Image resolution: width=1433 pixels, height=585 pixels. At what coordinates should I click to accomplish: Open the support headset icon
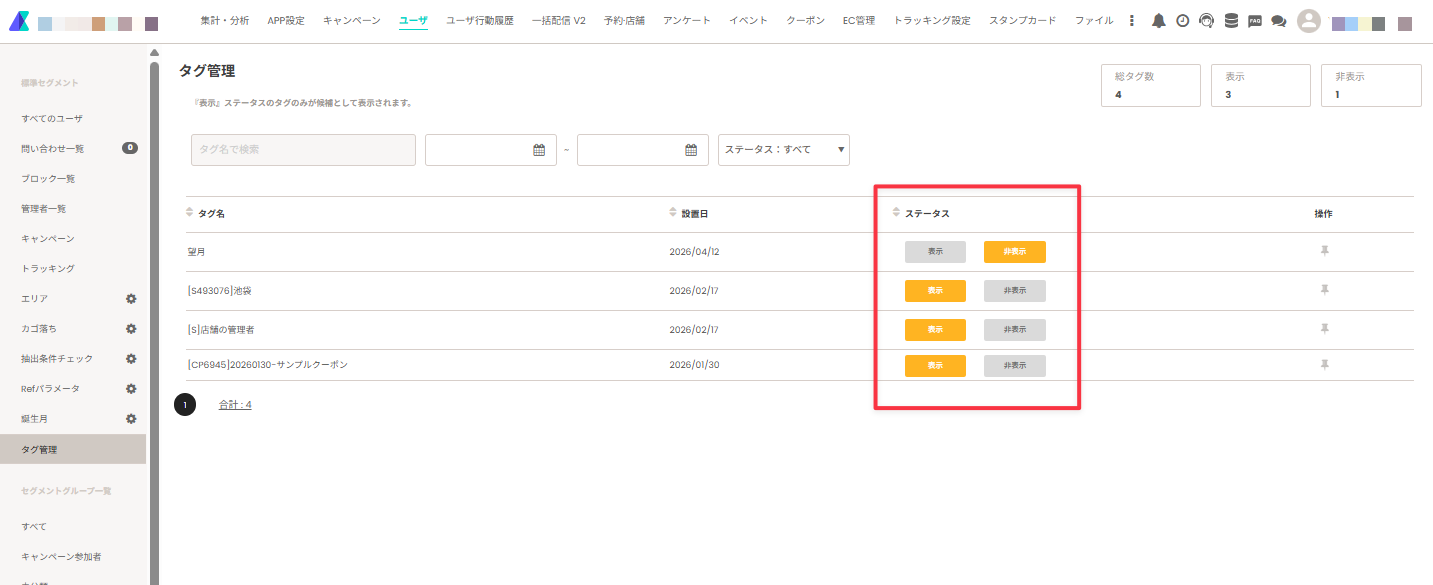pos(1206,21)
